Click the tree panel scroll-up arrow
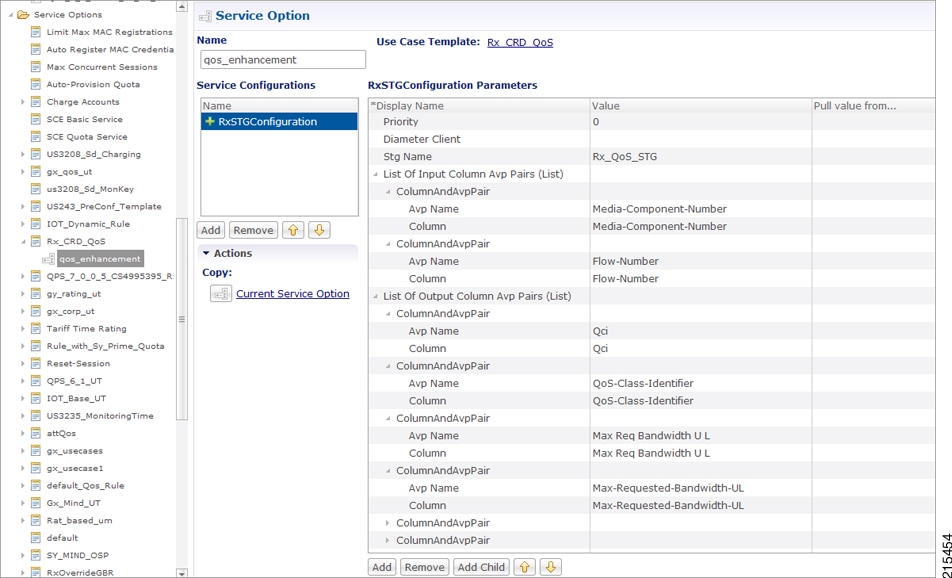952x578 pixels. [x=182, y=7]
